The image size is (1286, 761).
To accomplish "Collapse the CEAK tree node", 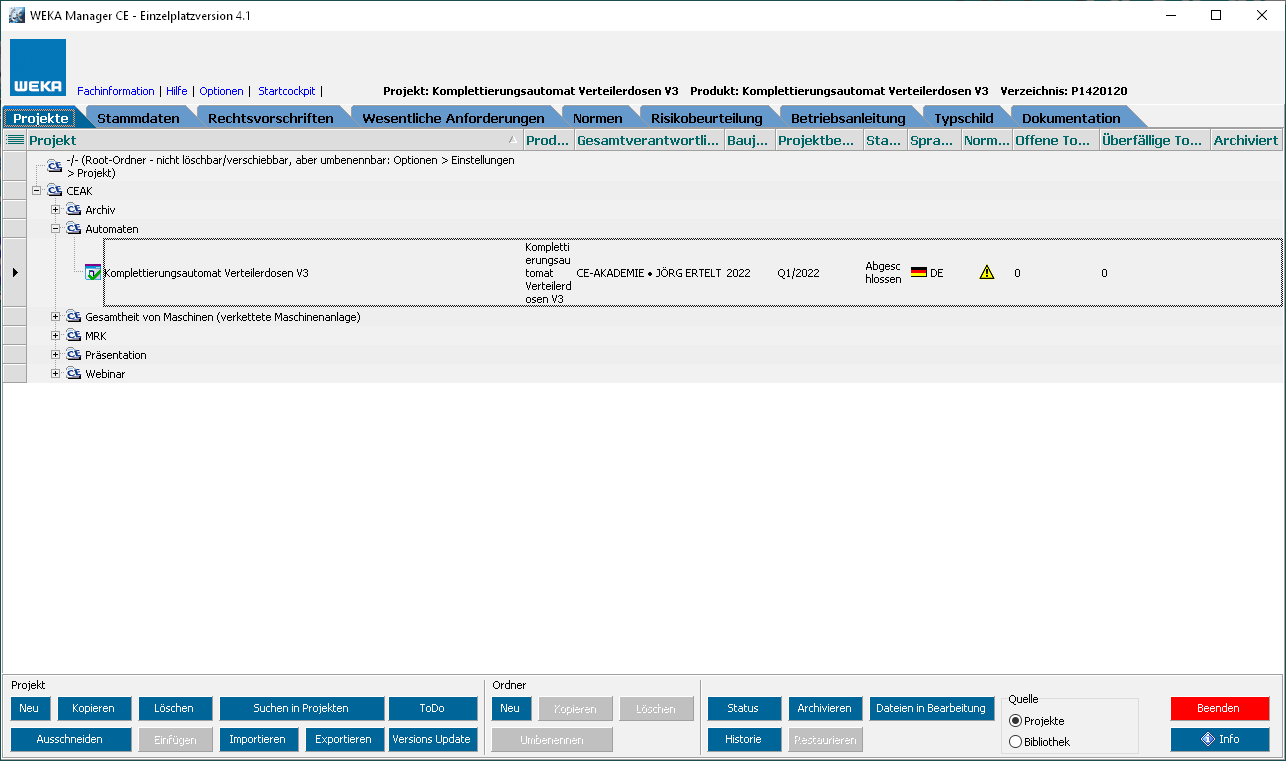I will point(37,191).
